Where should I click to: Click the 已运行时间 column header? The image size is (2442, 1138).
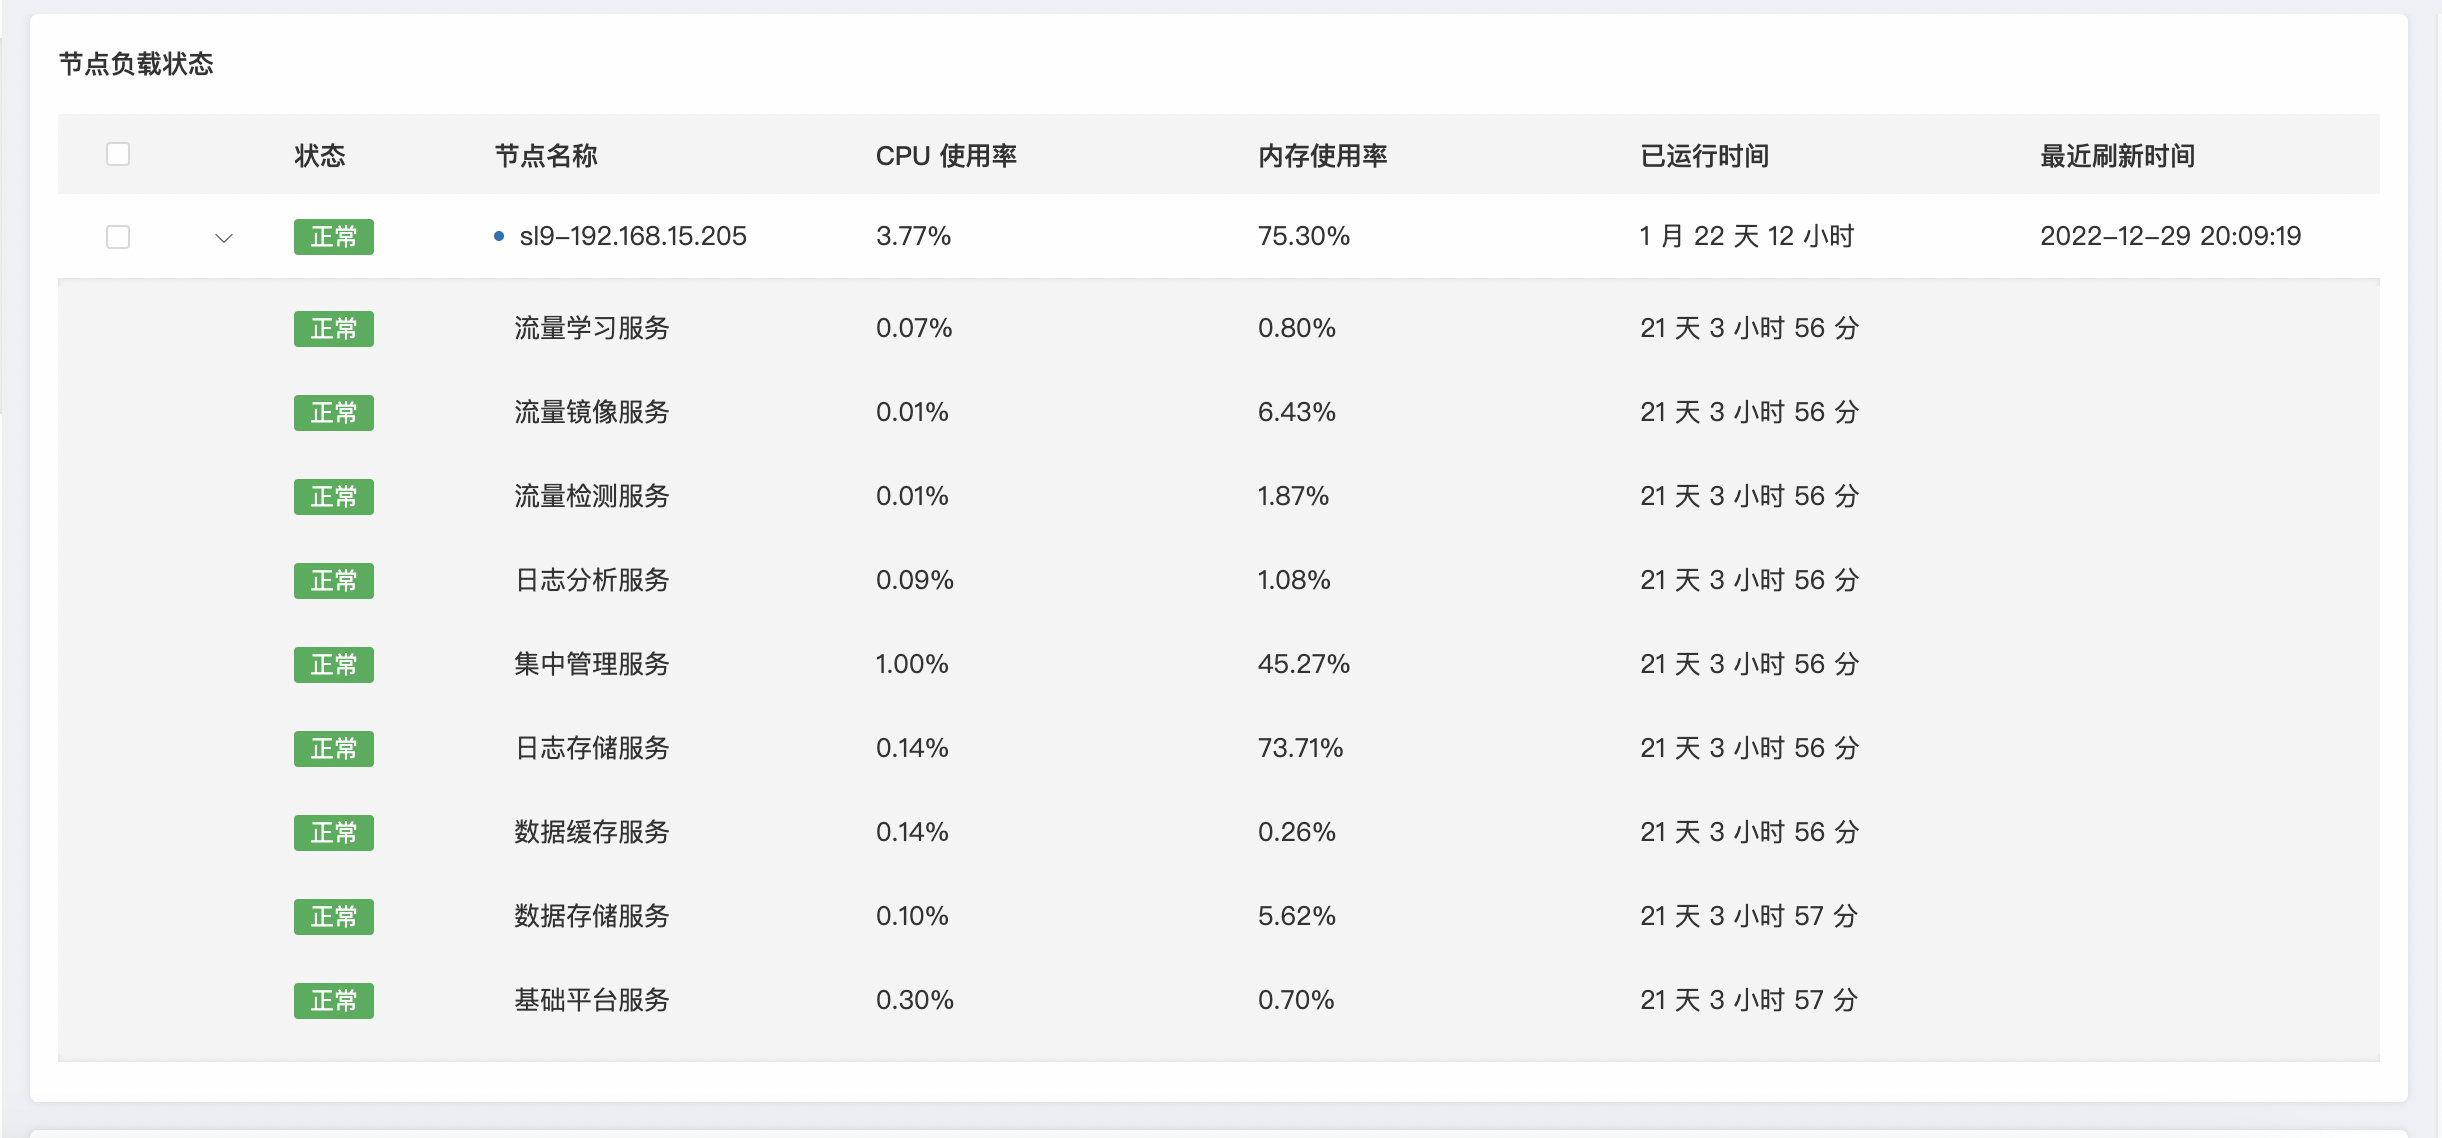pos(1704,156)
